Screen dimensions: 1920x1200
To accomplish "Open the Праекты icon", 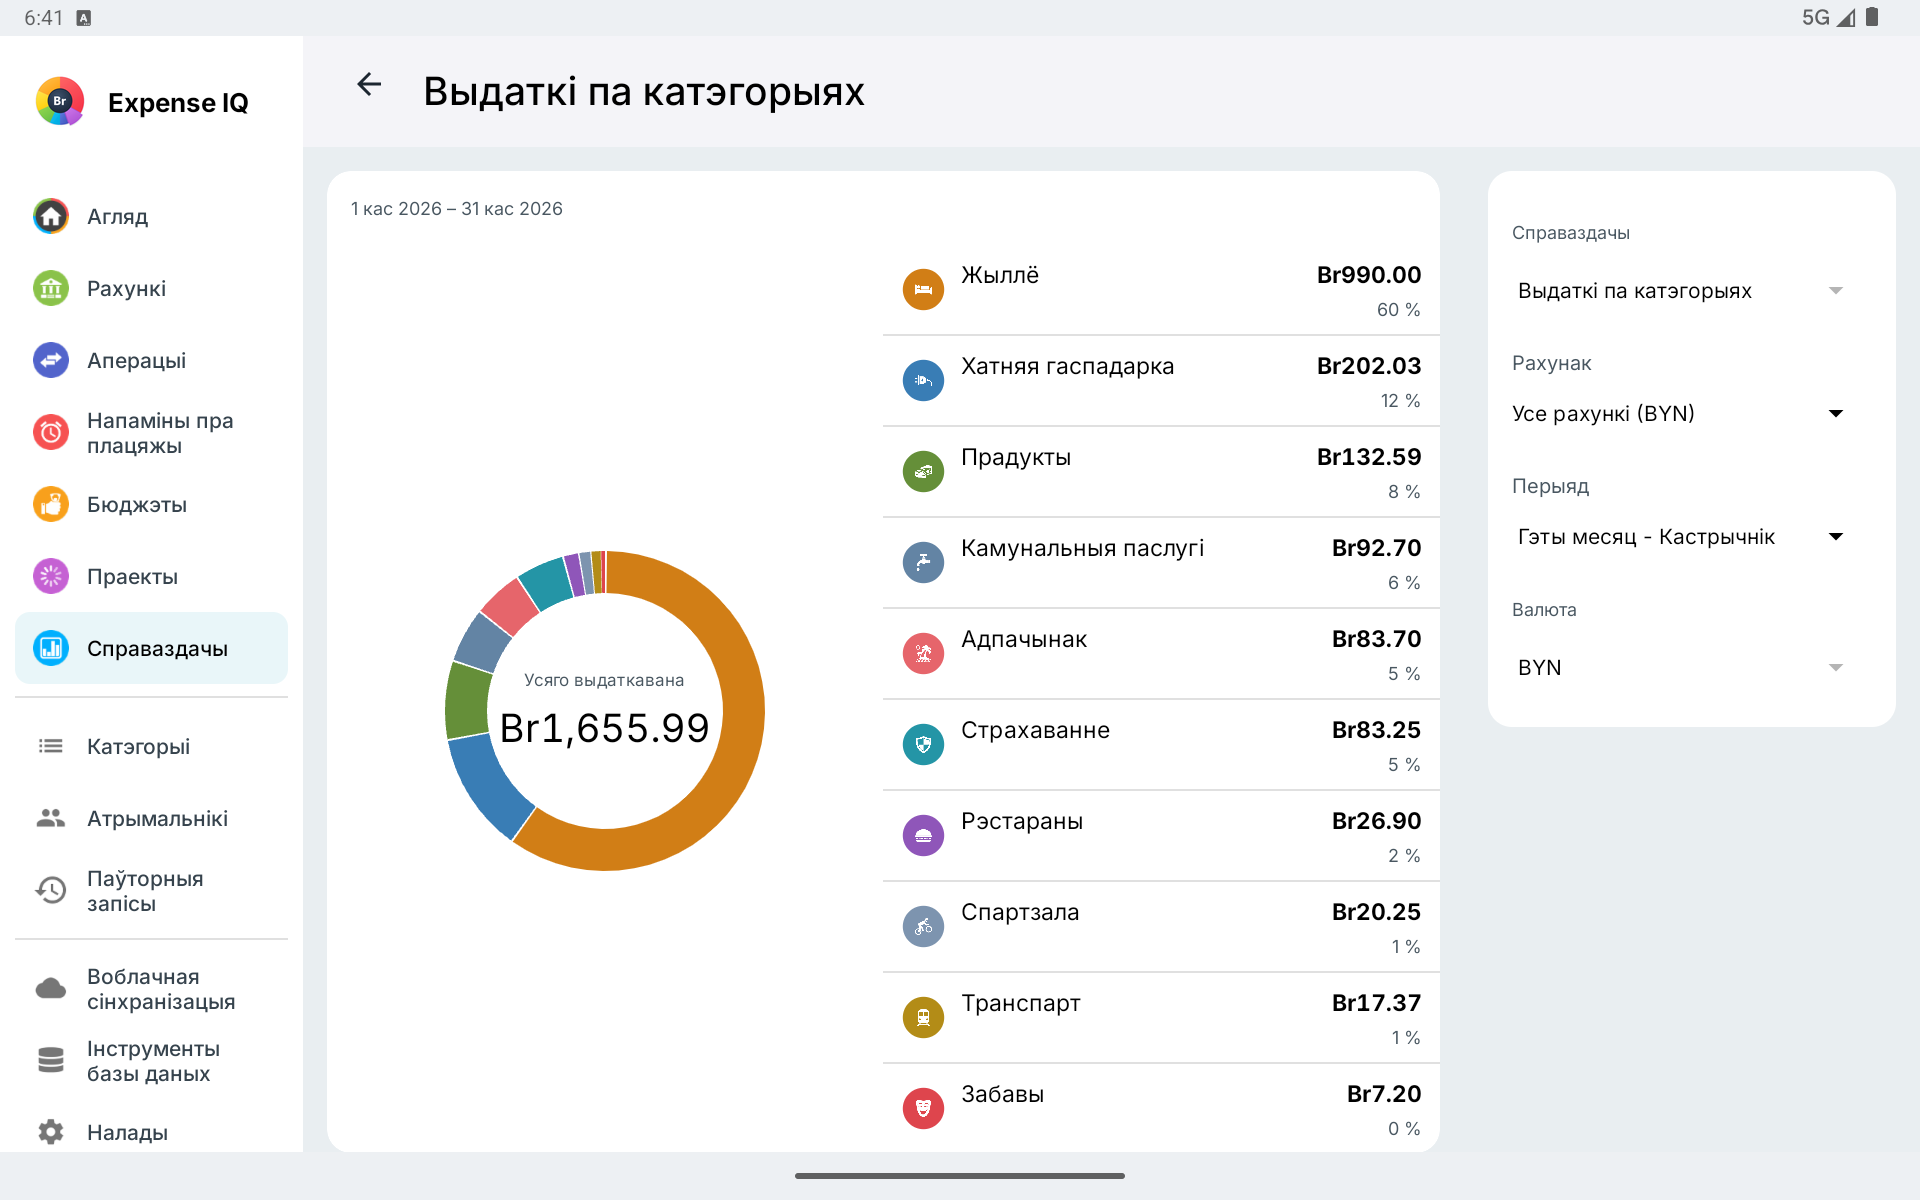I will (x=51, y=576).
